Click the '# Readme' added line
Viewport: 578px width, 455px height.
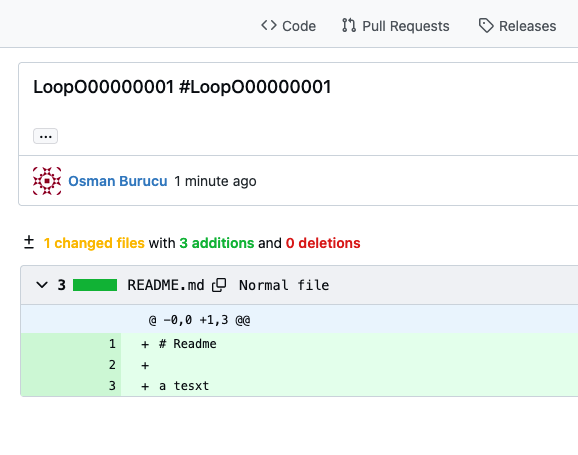point(188,344)
